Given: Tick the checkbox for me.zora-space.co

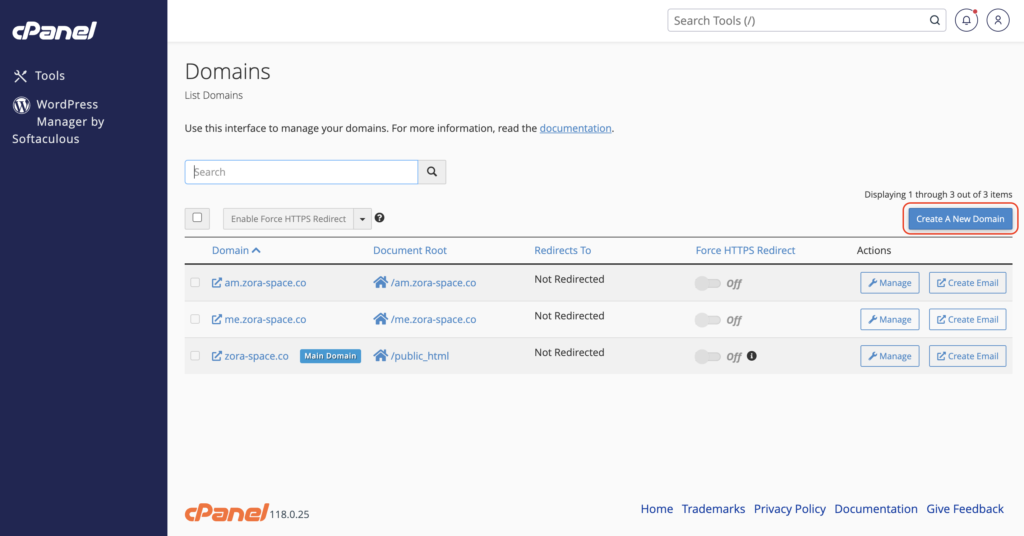Looking at the screenshot, I should coord(195,319).
